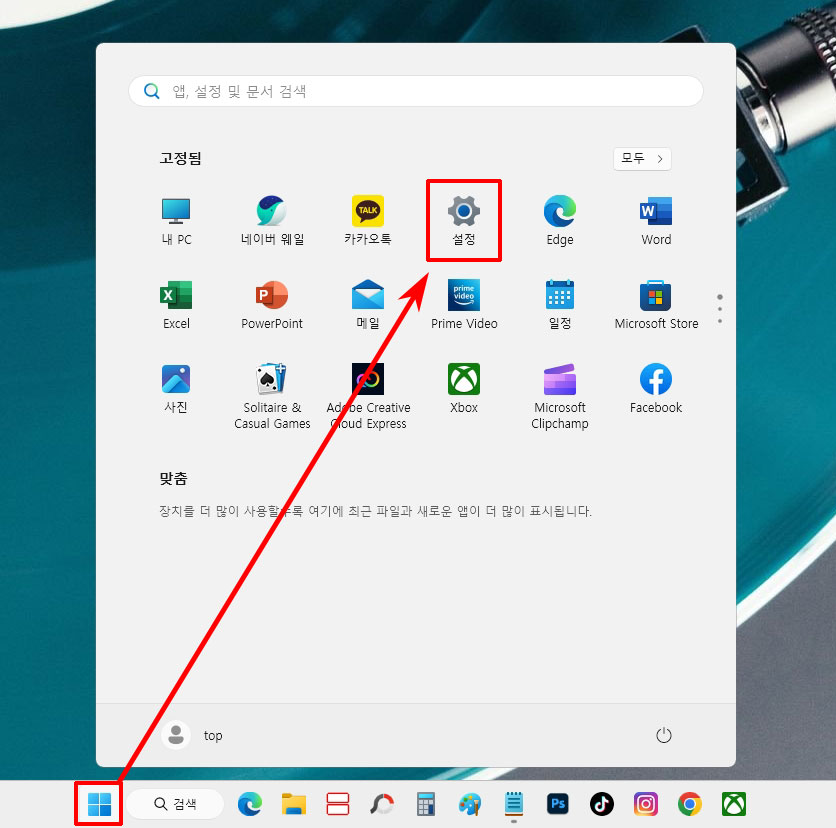Open Microsoft Clipchamp

pos(559,380)
